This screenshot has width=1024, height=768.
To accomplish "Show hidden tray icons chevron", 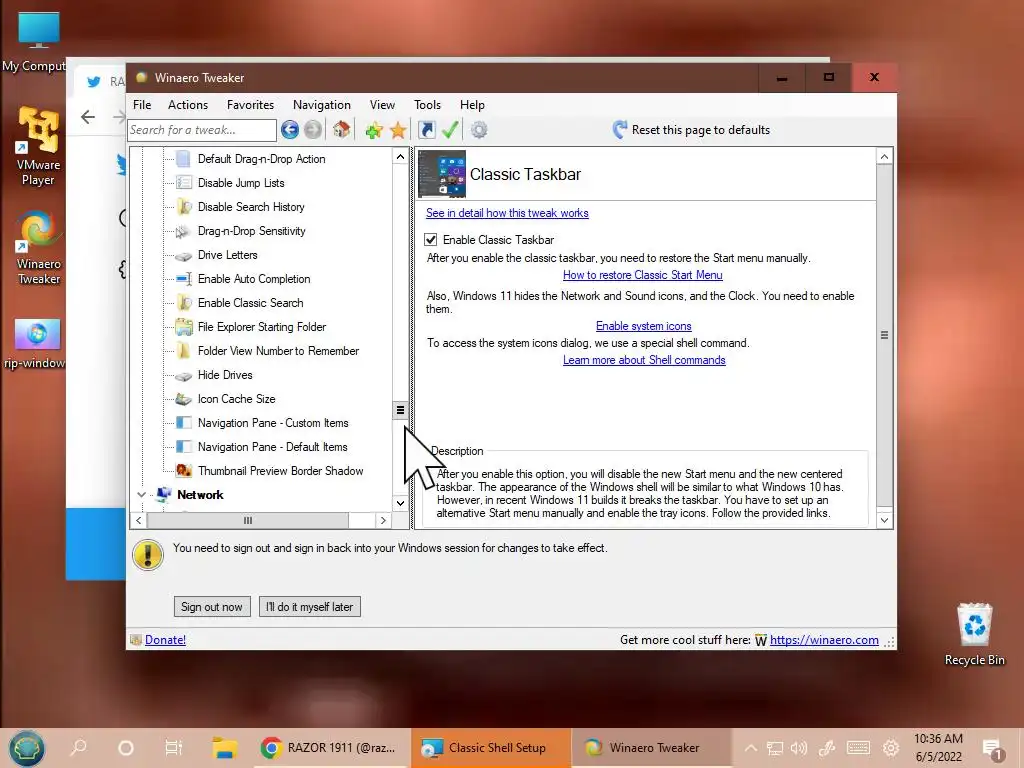I will (751, 748).
